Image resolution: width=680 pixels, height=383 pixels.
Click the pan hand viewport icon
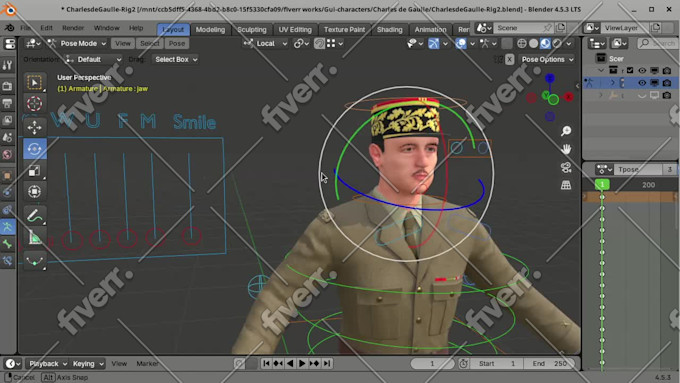(x=566, y=149)
